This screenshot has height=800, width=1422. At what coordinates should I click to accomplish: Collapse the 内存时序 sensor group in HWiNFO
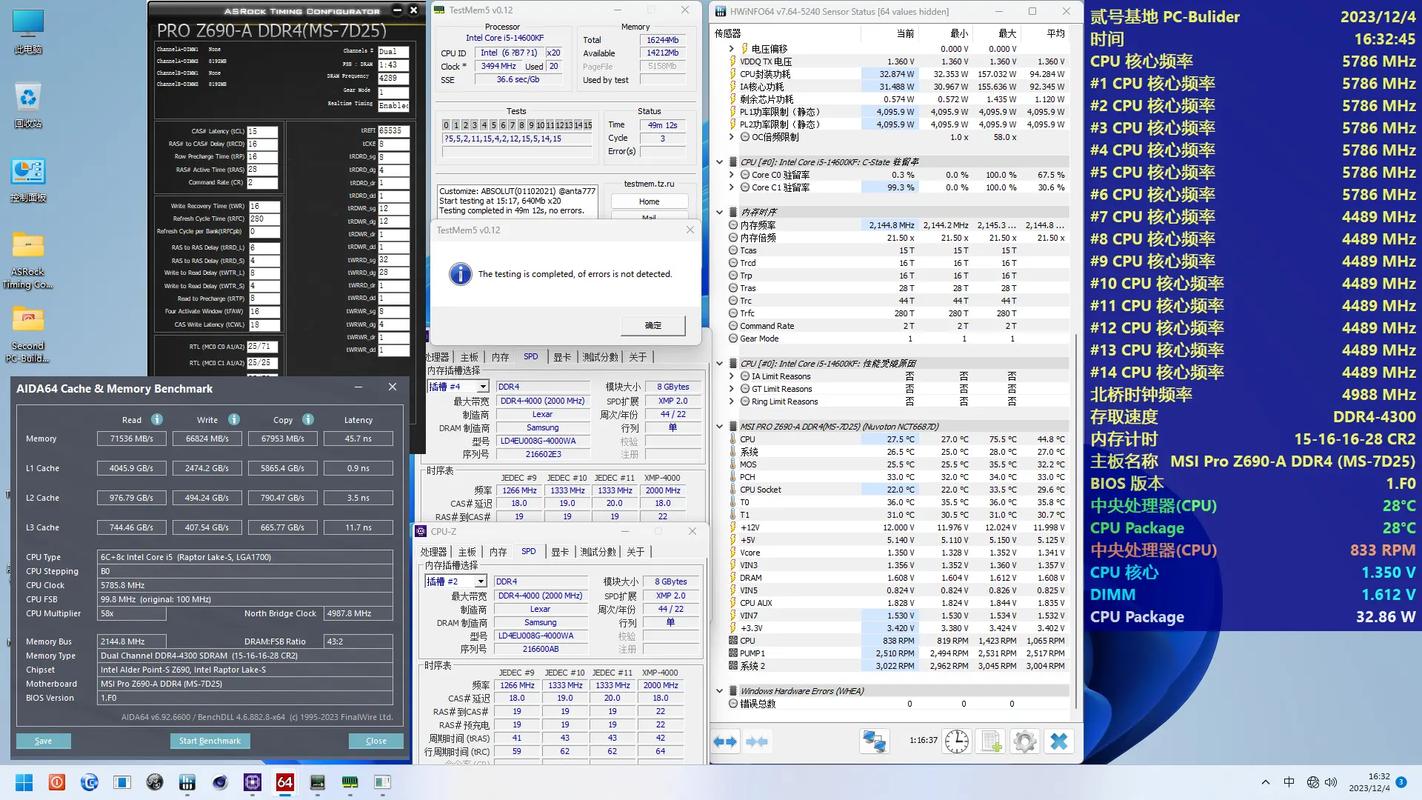[x=719, y=212]
